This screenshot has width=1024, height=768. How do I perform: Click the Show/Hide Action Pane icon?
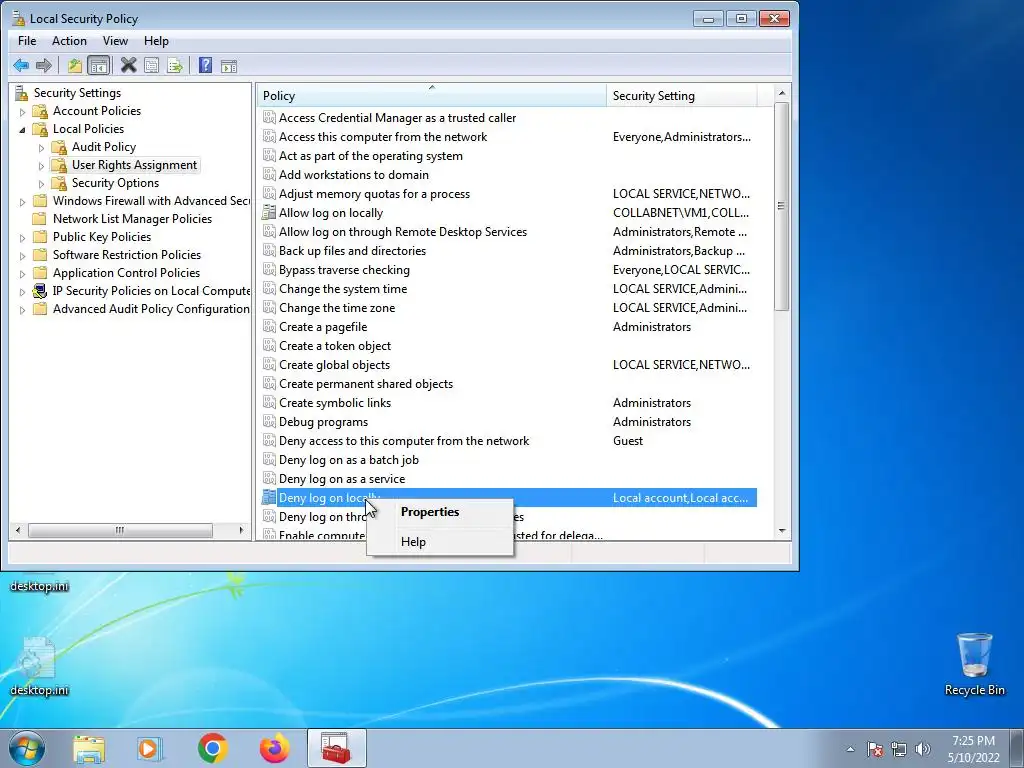pos(229,65)
